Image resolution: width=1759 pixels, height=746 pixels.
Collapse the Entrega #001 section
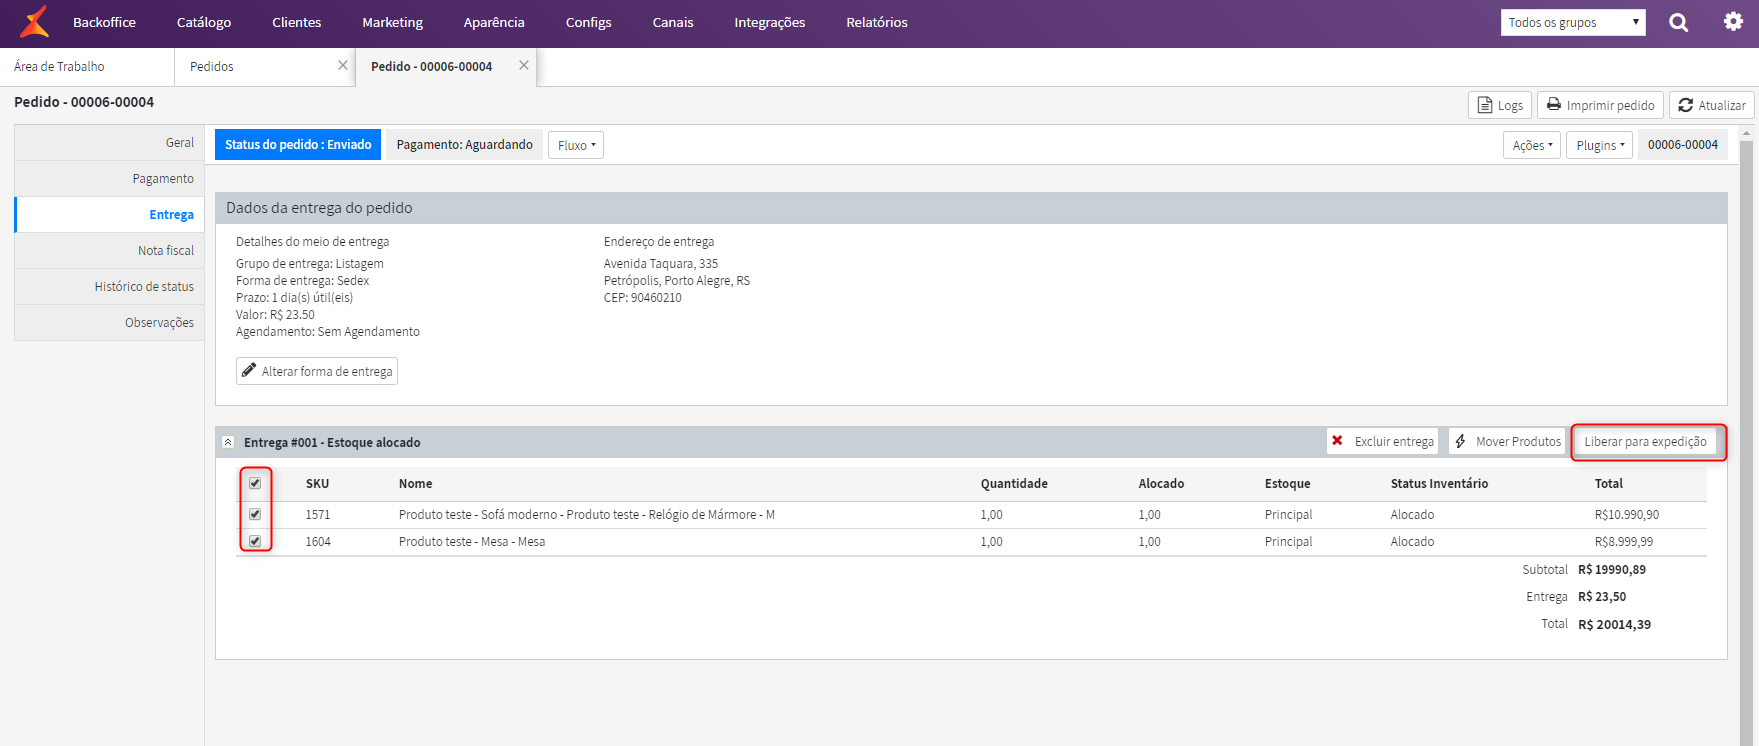228,442
